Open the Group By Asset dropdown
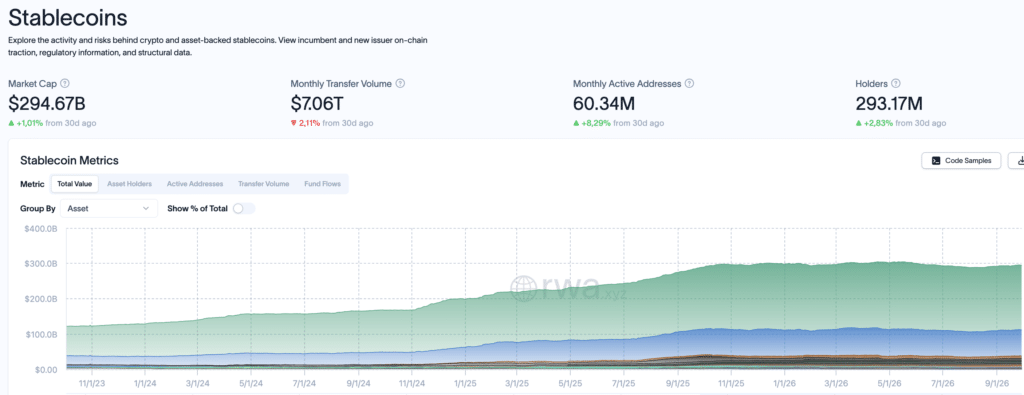 click(108, 208)
